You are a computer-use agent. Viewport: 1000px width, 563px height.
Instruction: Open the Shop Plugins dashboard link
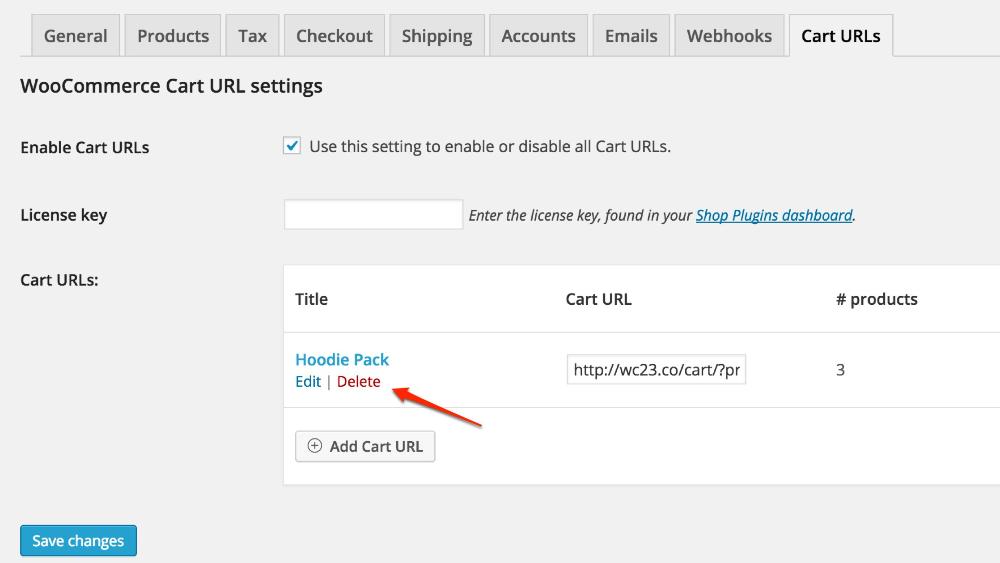pyautogui.click(x=774, y=216)
